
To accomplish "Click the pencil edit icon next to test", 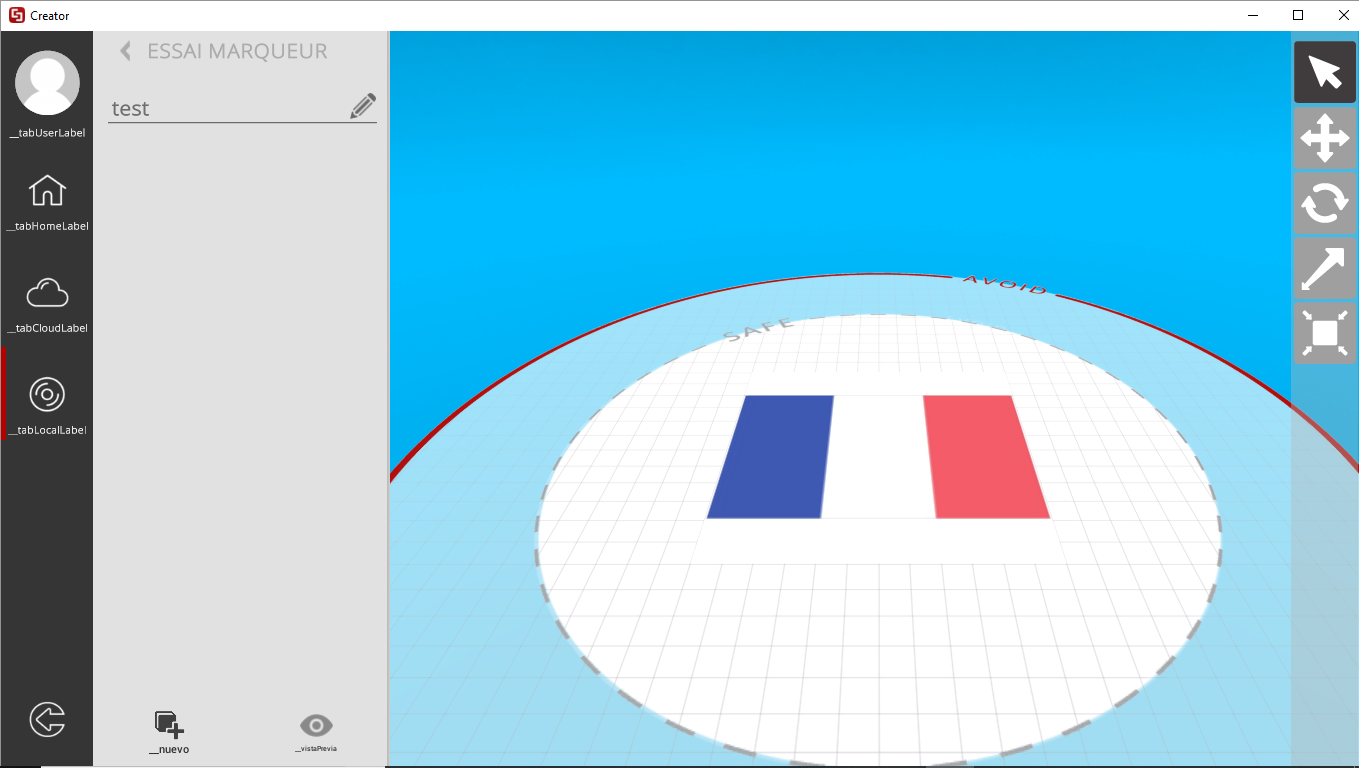I will click(x=363, y=106).
